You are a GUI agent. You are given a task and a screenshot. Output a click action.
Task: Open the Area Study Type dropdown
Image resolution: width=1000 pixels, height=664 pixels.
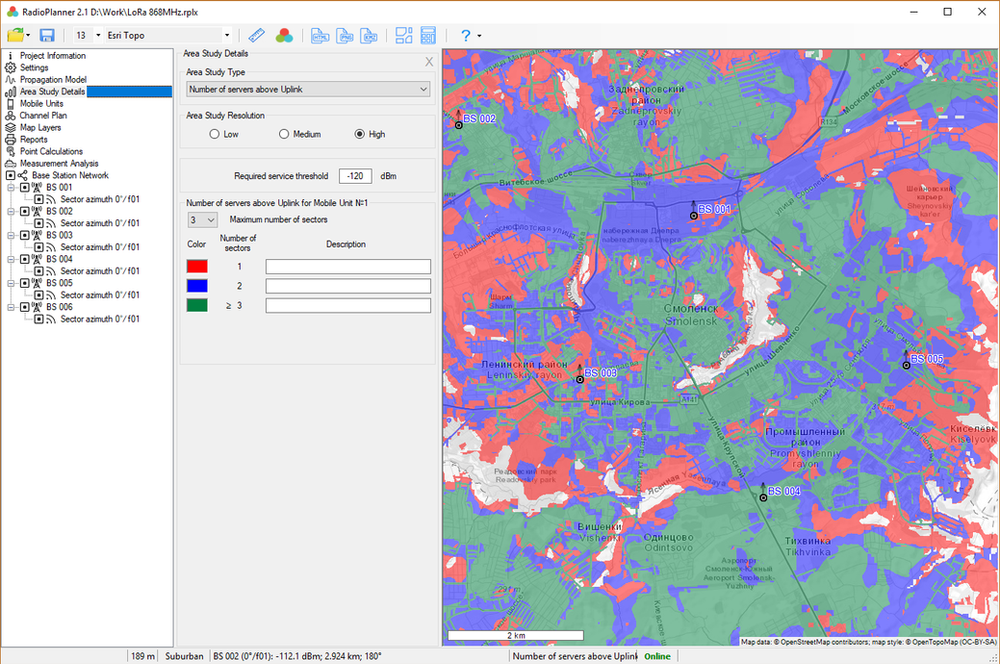(x=308, y=89)
